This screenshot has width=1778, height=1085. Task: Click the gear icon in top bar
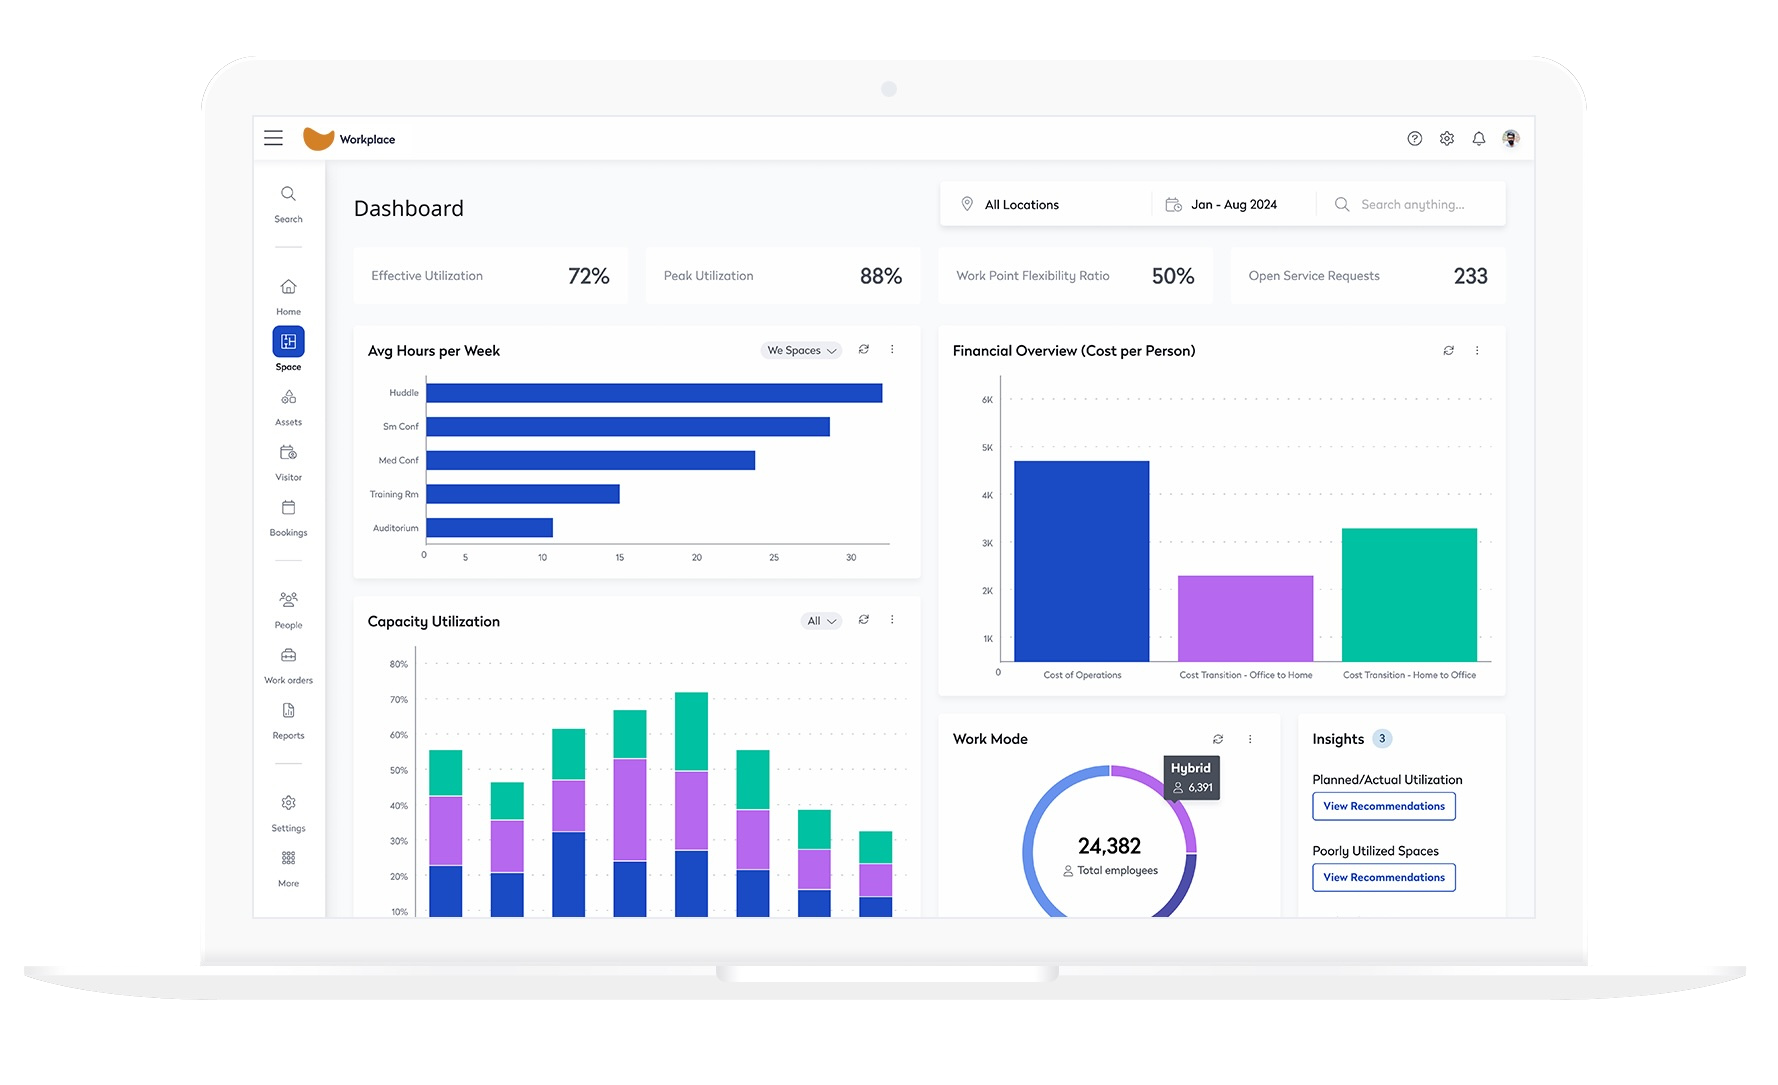(x=1446, y=139)
